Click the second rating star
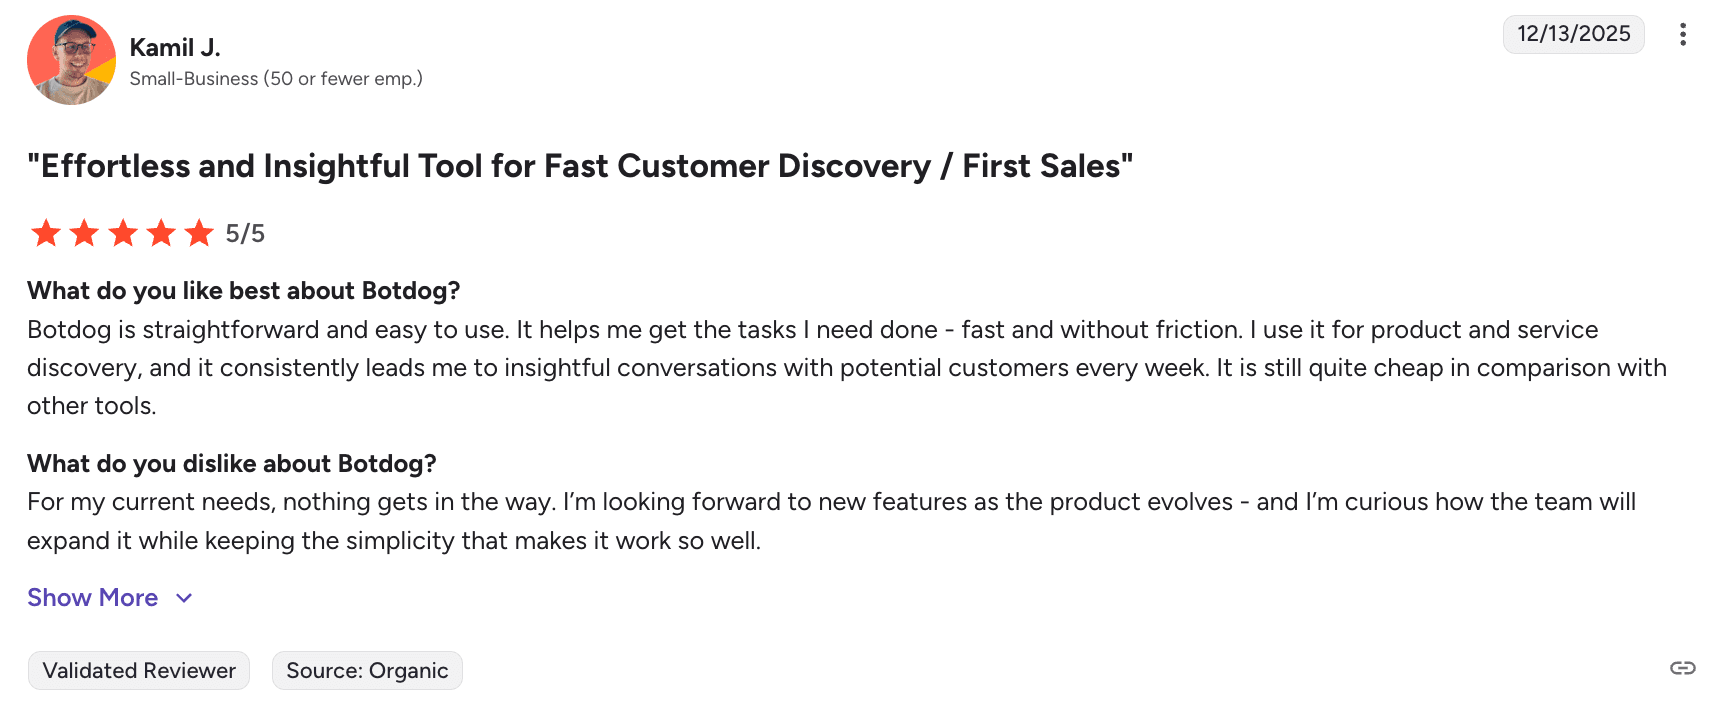This screenshot has height=708, width=1722. pos(84,233)
